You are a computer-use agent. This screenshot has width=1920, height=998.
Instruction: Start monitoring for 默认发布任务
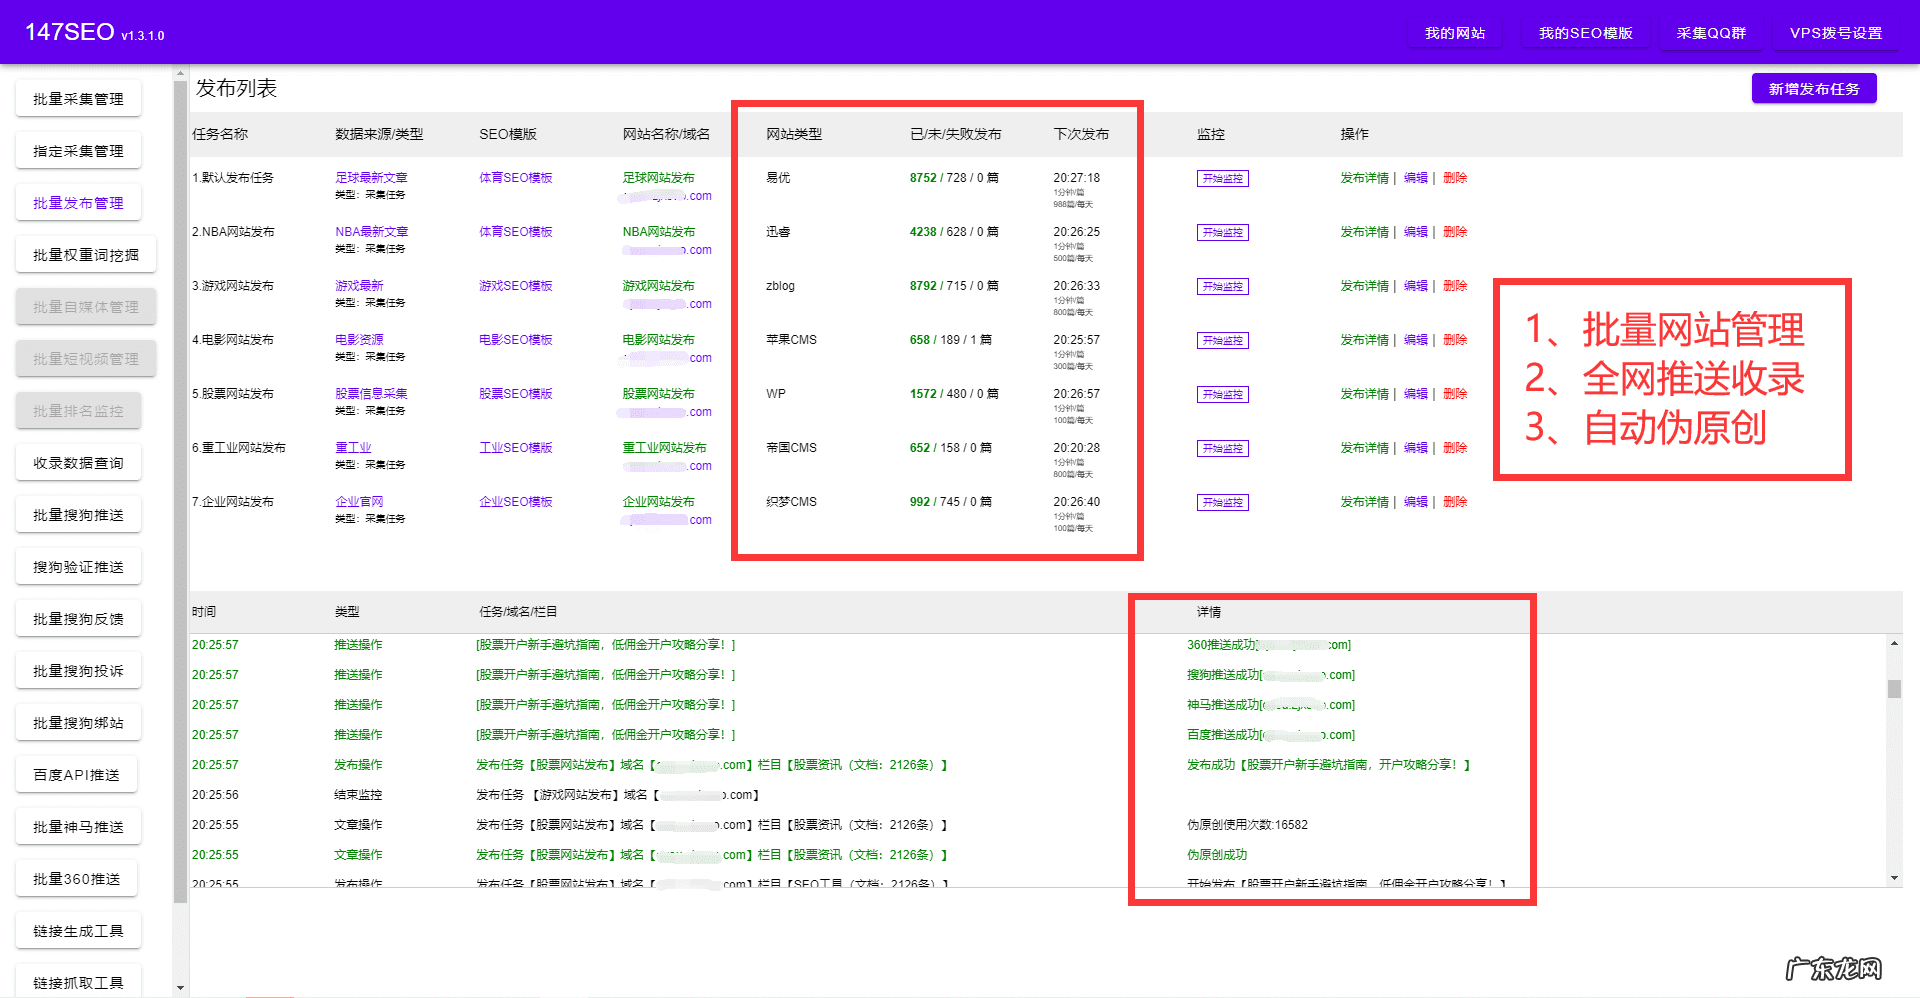point(1222,179)
